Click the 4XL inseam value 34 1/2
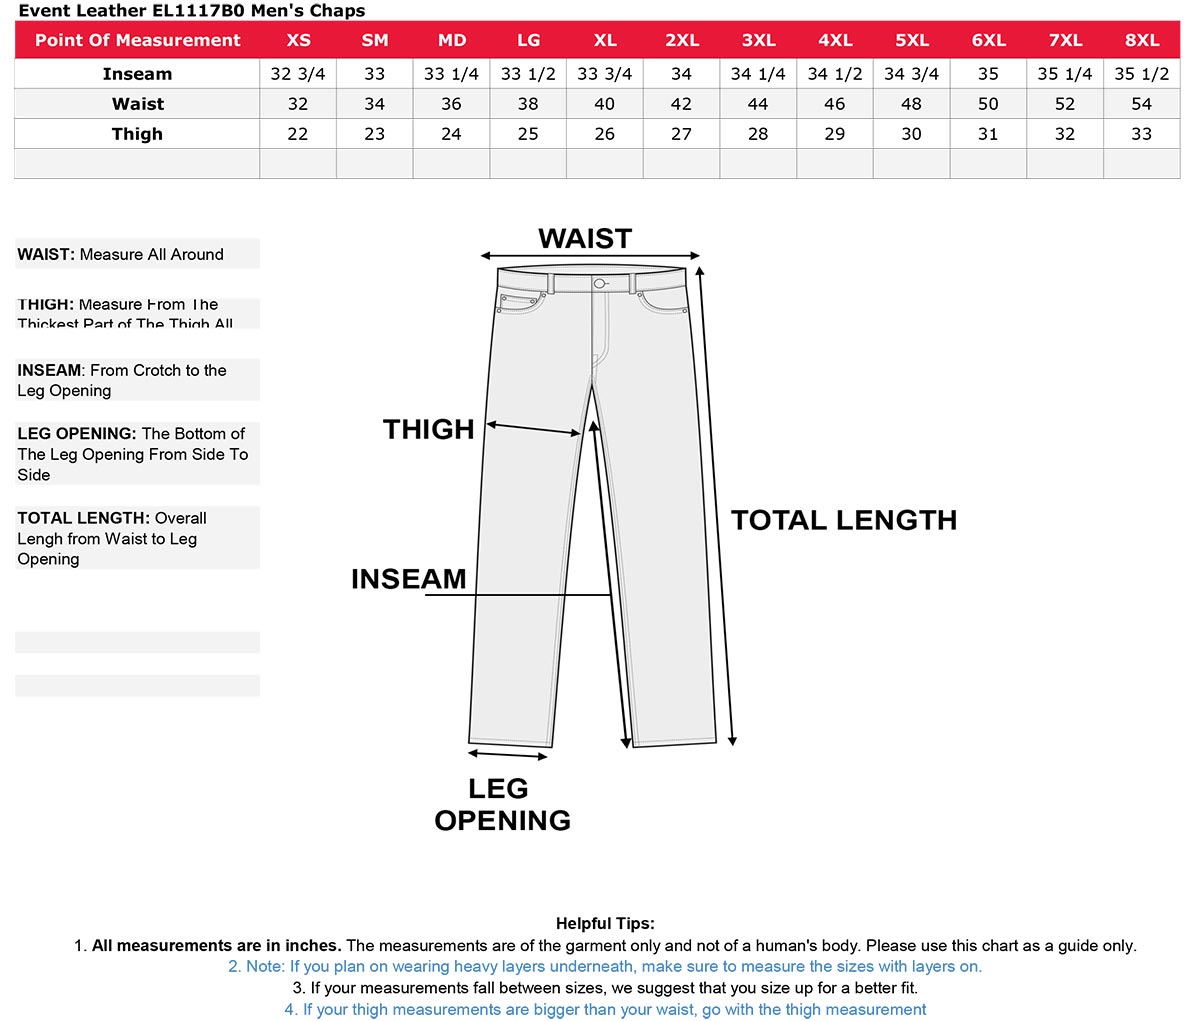Screen dimensions: 1200x1021 point(835,74)
